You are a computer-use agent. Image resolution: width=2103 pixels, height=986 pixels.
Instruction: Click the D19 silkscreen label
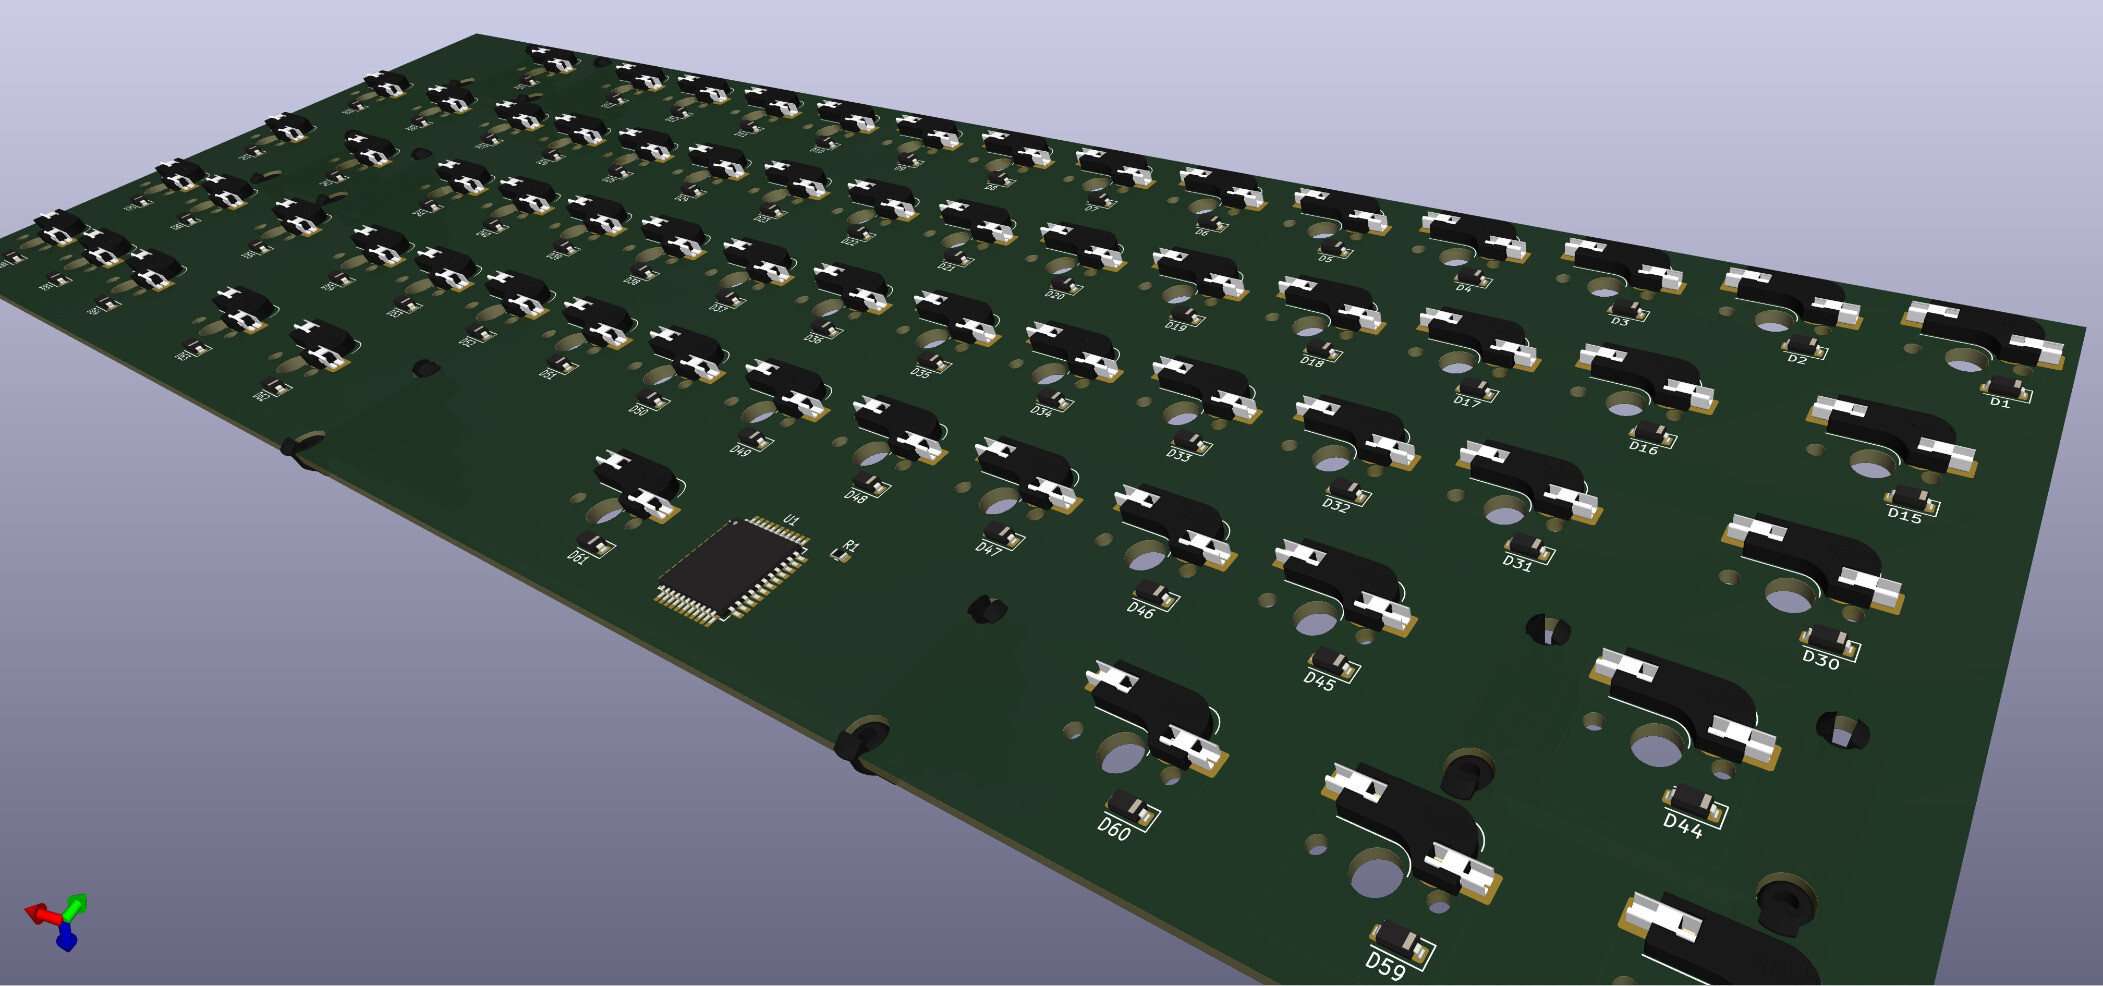[1176, 326]
